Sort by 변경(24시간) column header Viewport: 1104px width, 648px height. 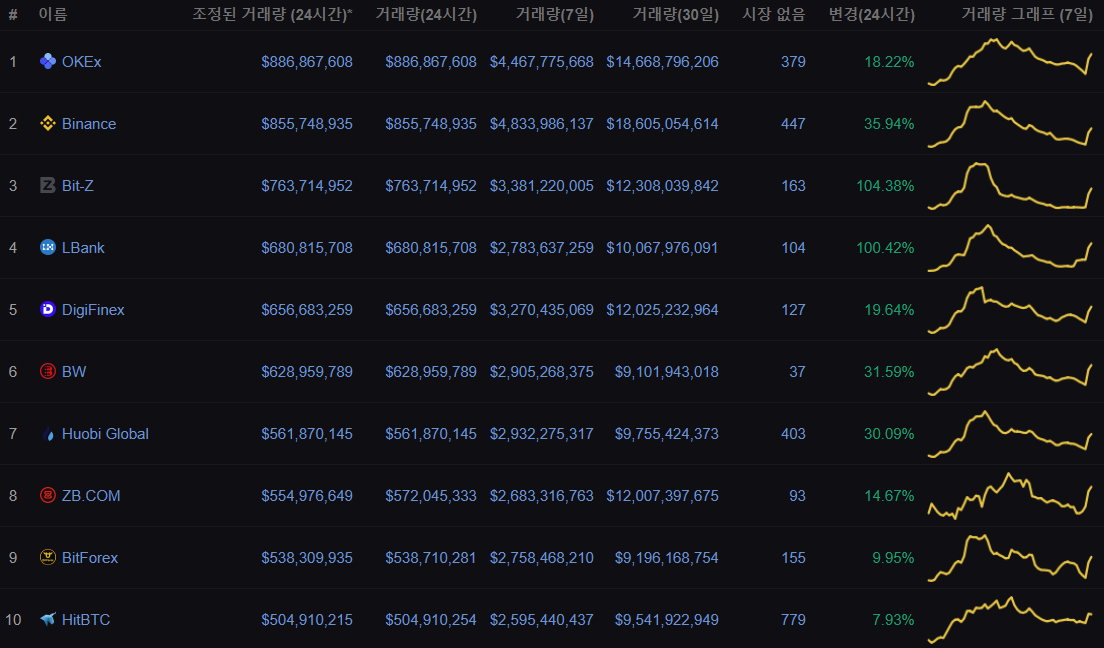point(872,14)
